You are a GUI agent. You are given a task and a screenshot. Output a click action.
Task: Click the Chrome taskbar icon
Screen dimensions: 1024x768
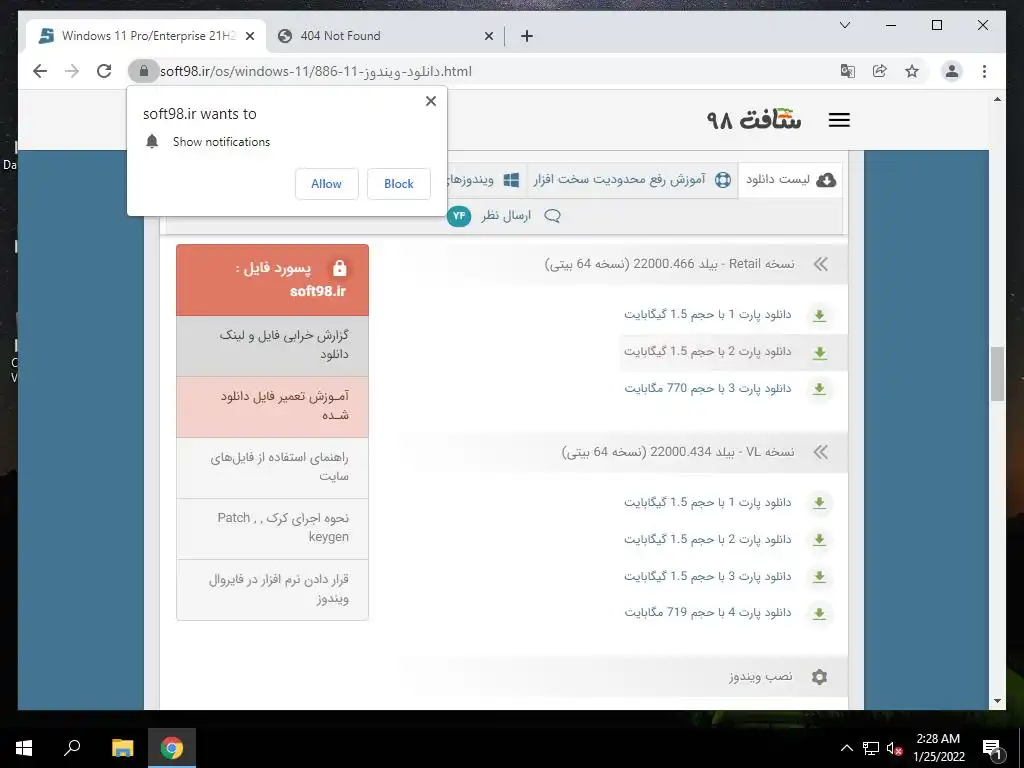click(172, 748)
